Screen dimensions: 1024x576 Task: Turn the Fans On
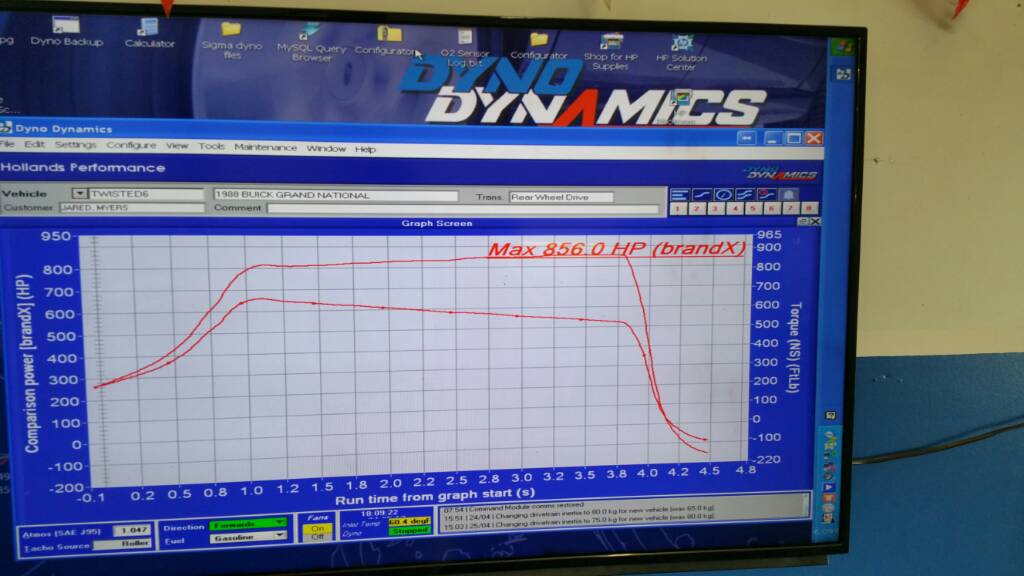click(x=317, y=528)
